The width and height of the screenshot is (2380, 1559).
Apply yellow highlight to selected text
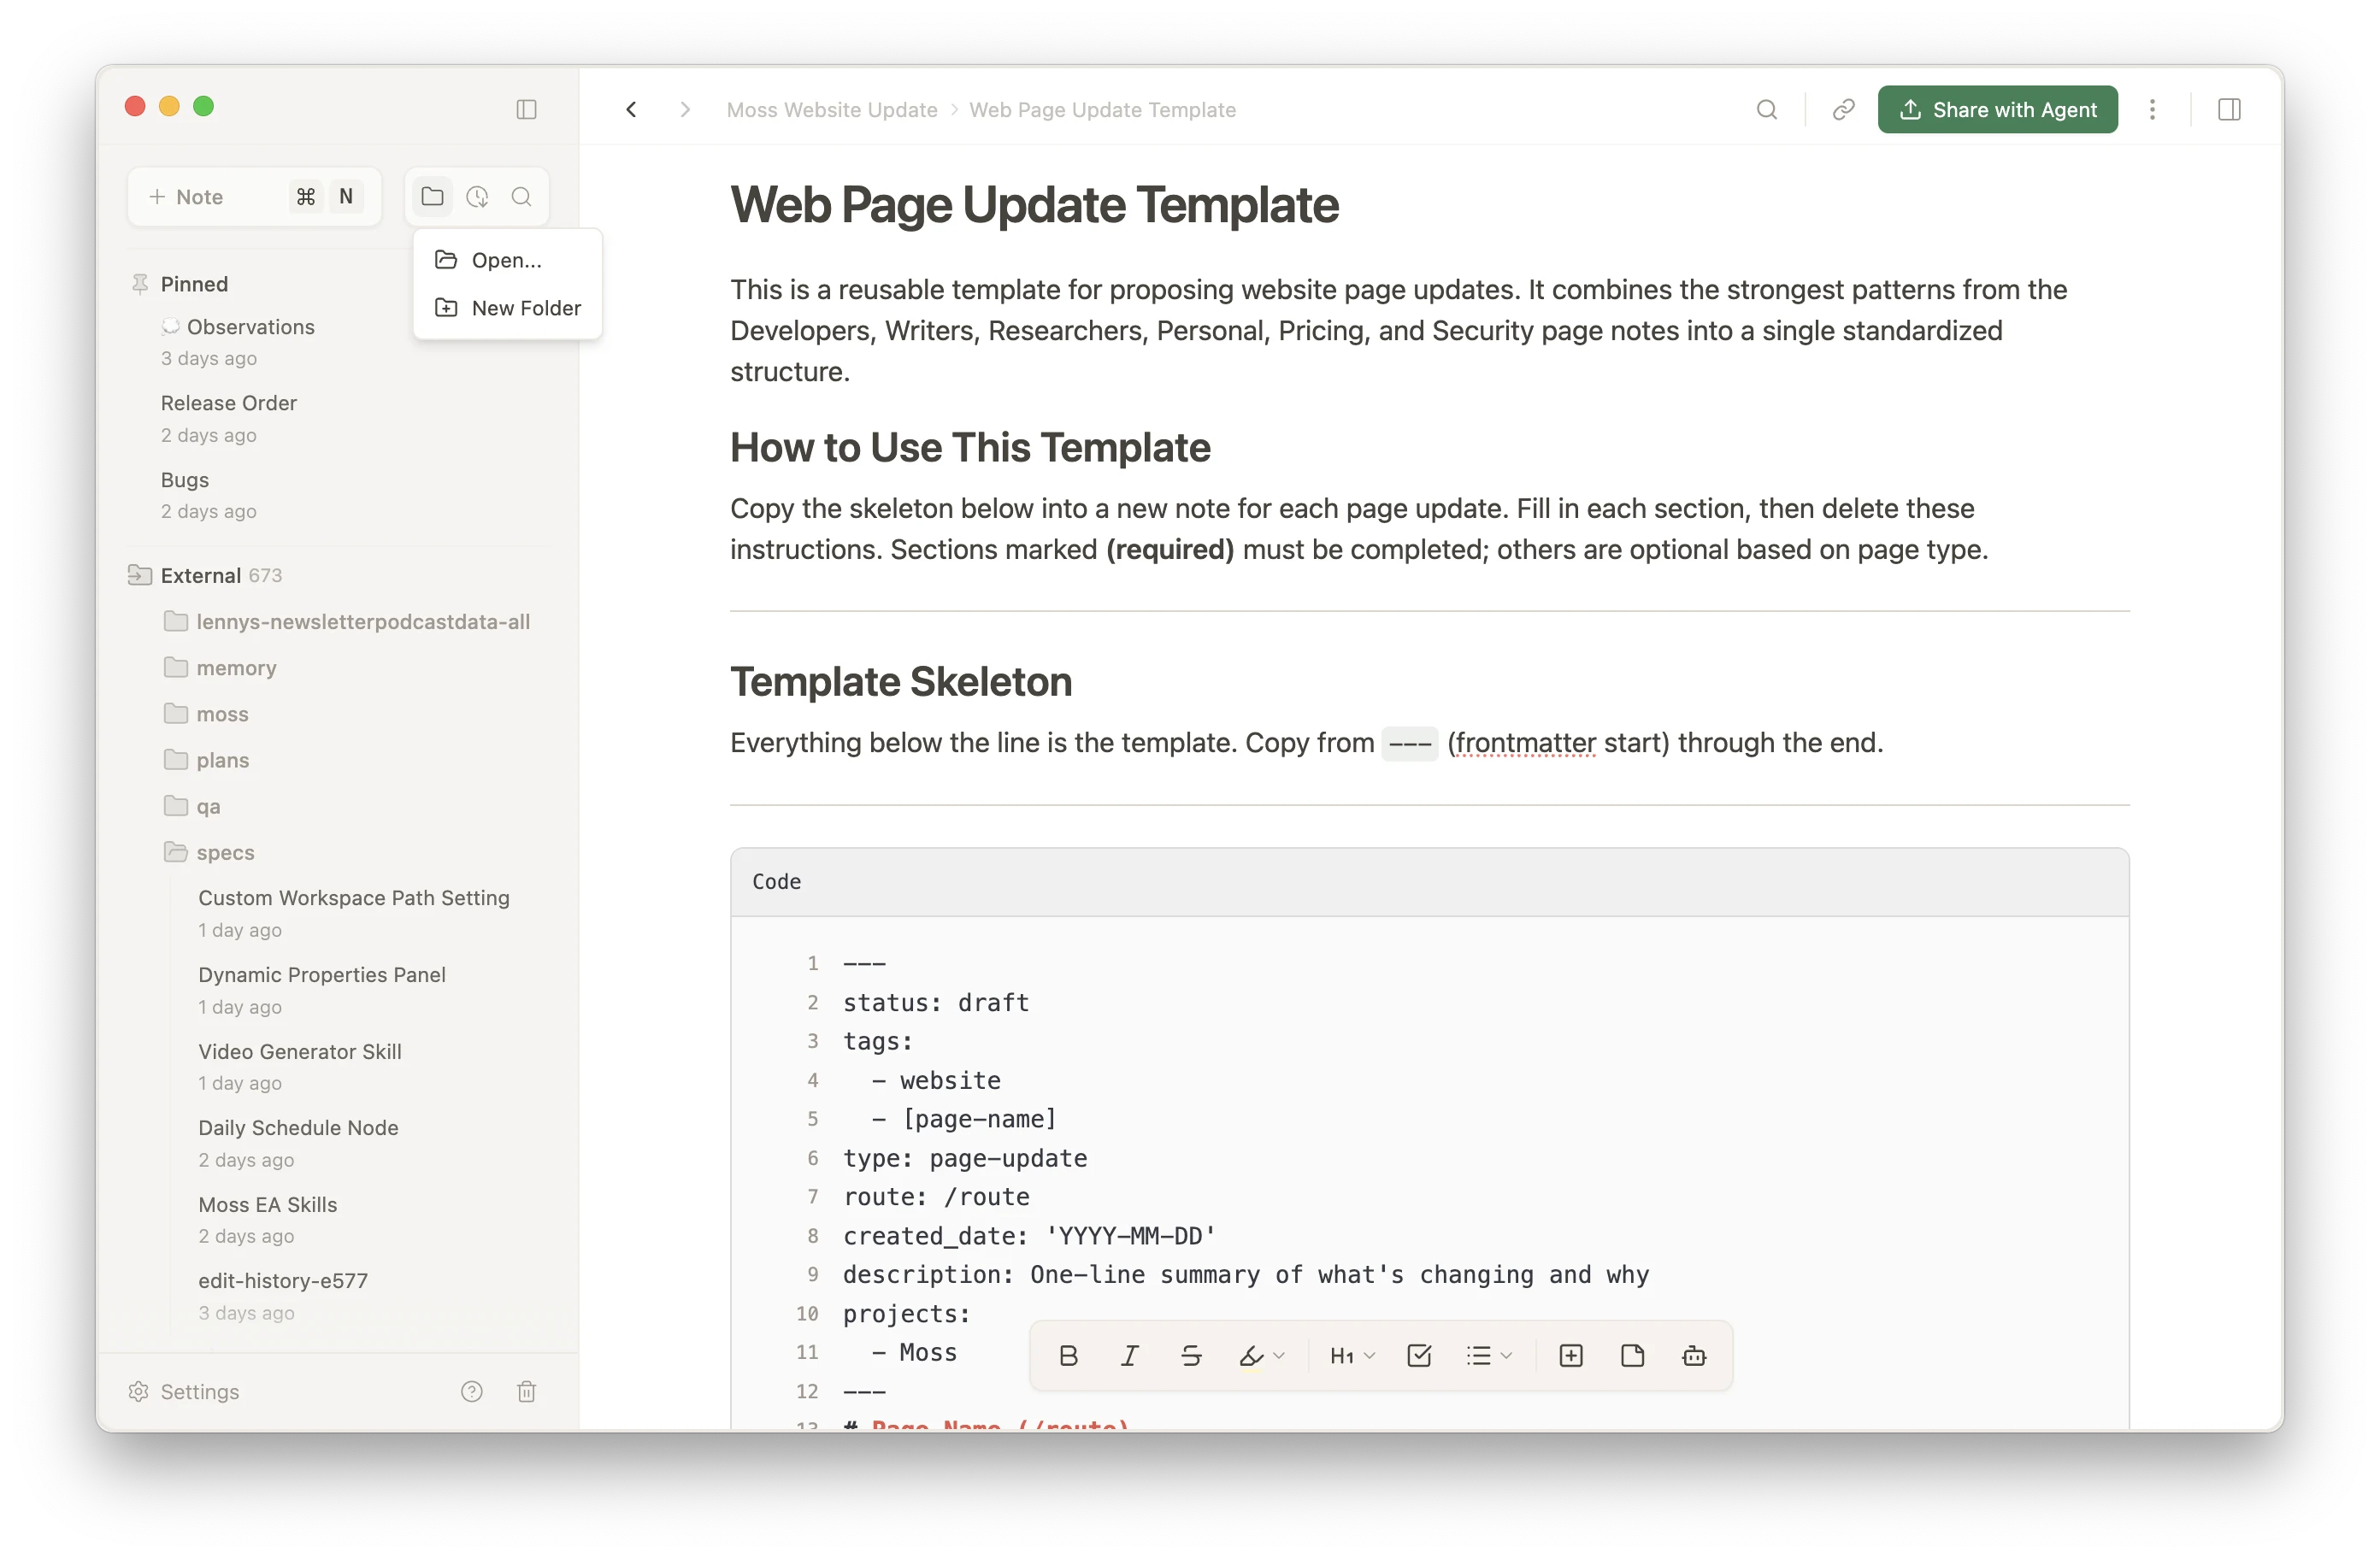(1252, 1355)
